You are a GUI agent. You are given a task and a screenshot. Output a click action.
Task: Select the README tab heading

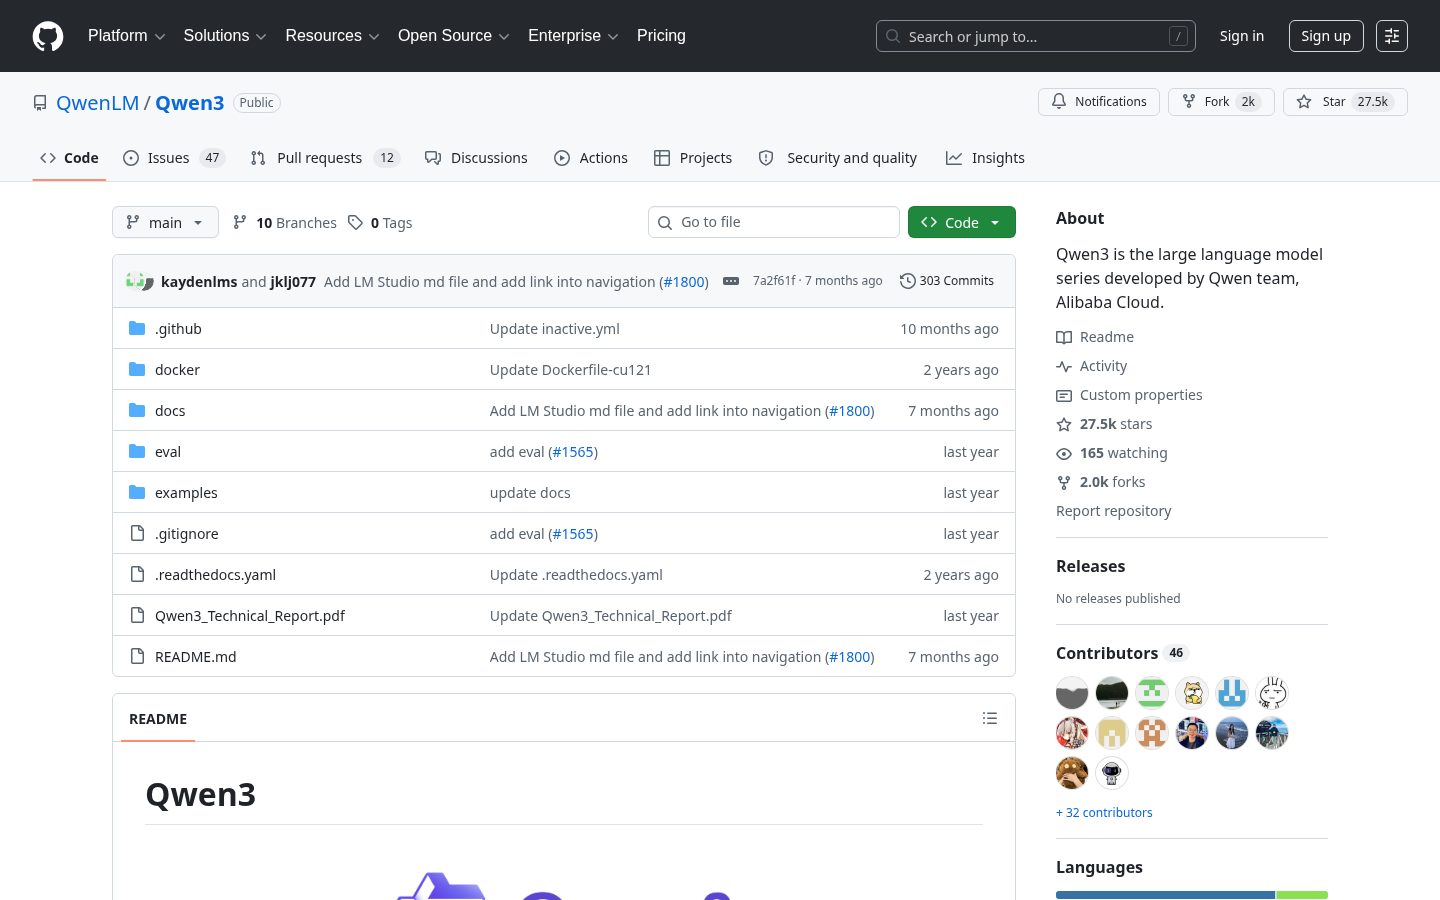click(x=158, y=719)
